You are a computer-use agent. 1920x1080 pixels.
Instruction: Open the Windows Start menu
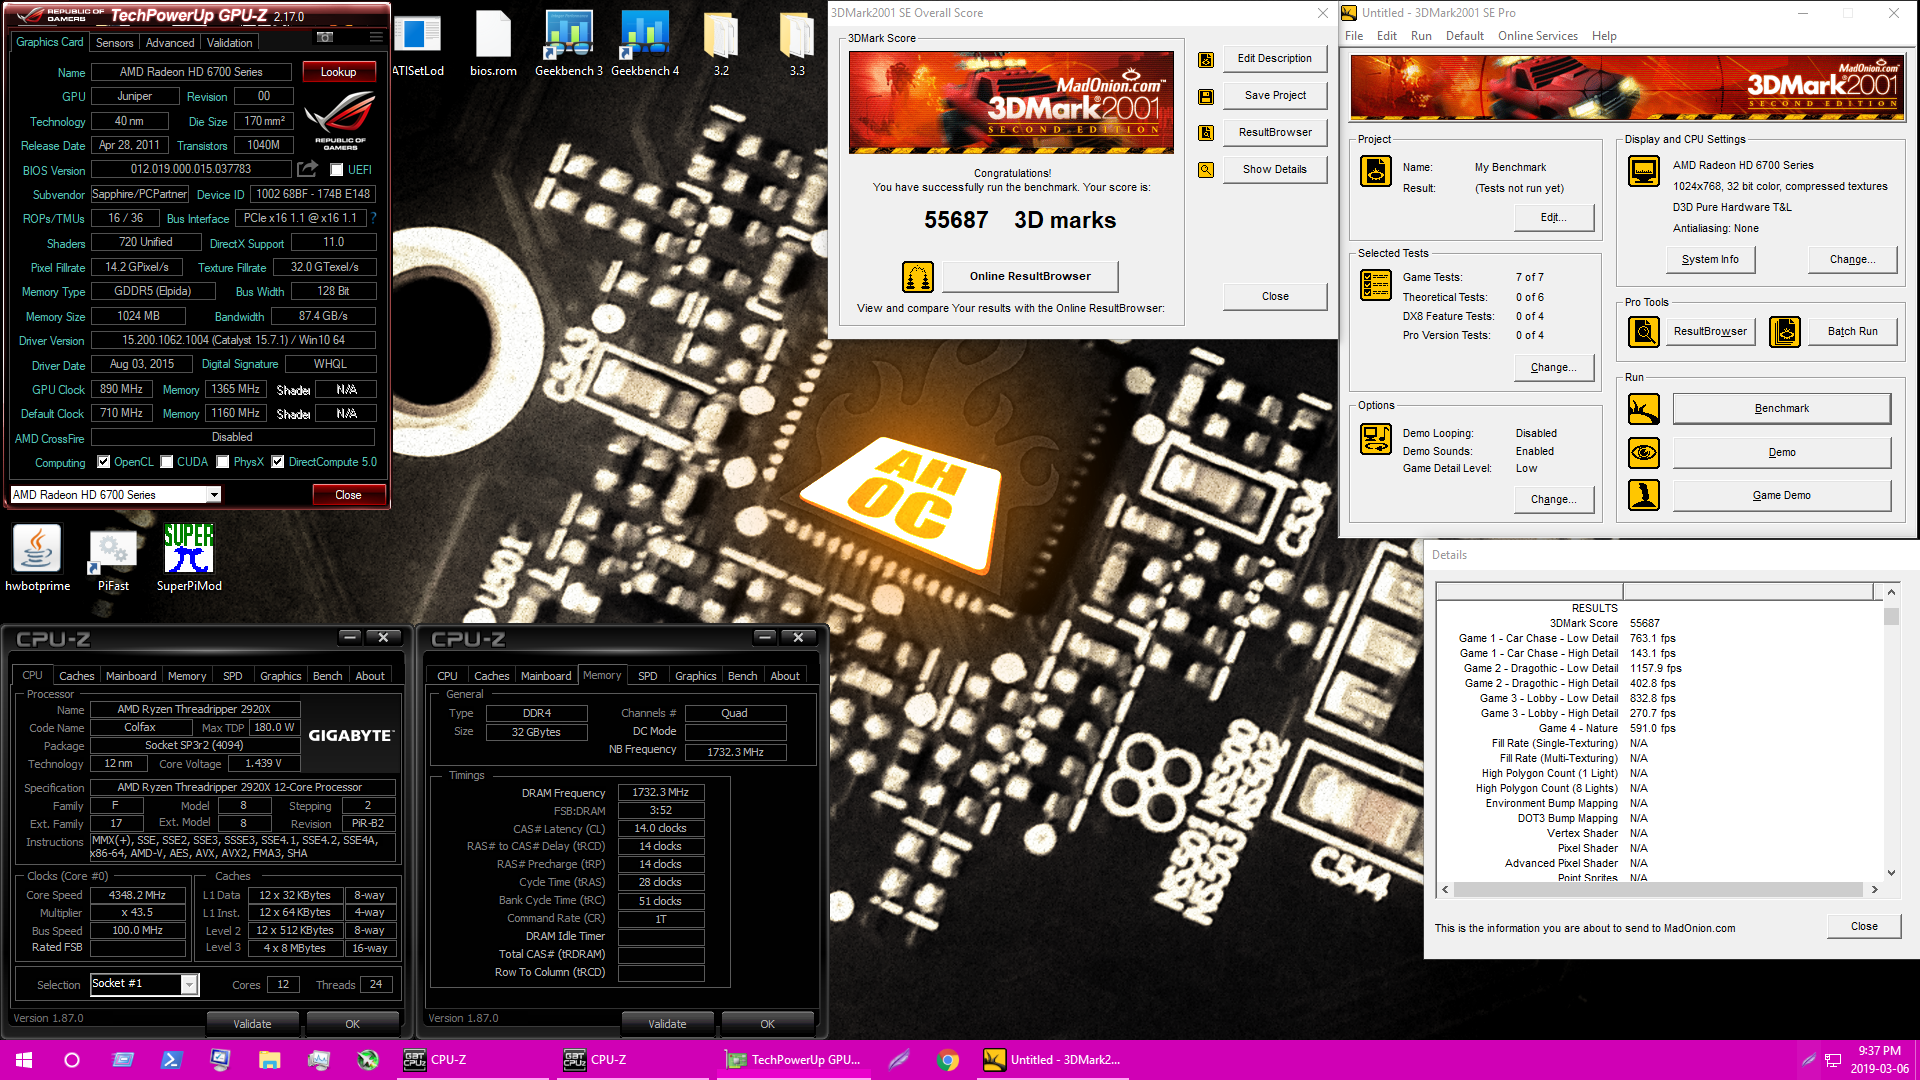point(24,1060)
